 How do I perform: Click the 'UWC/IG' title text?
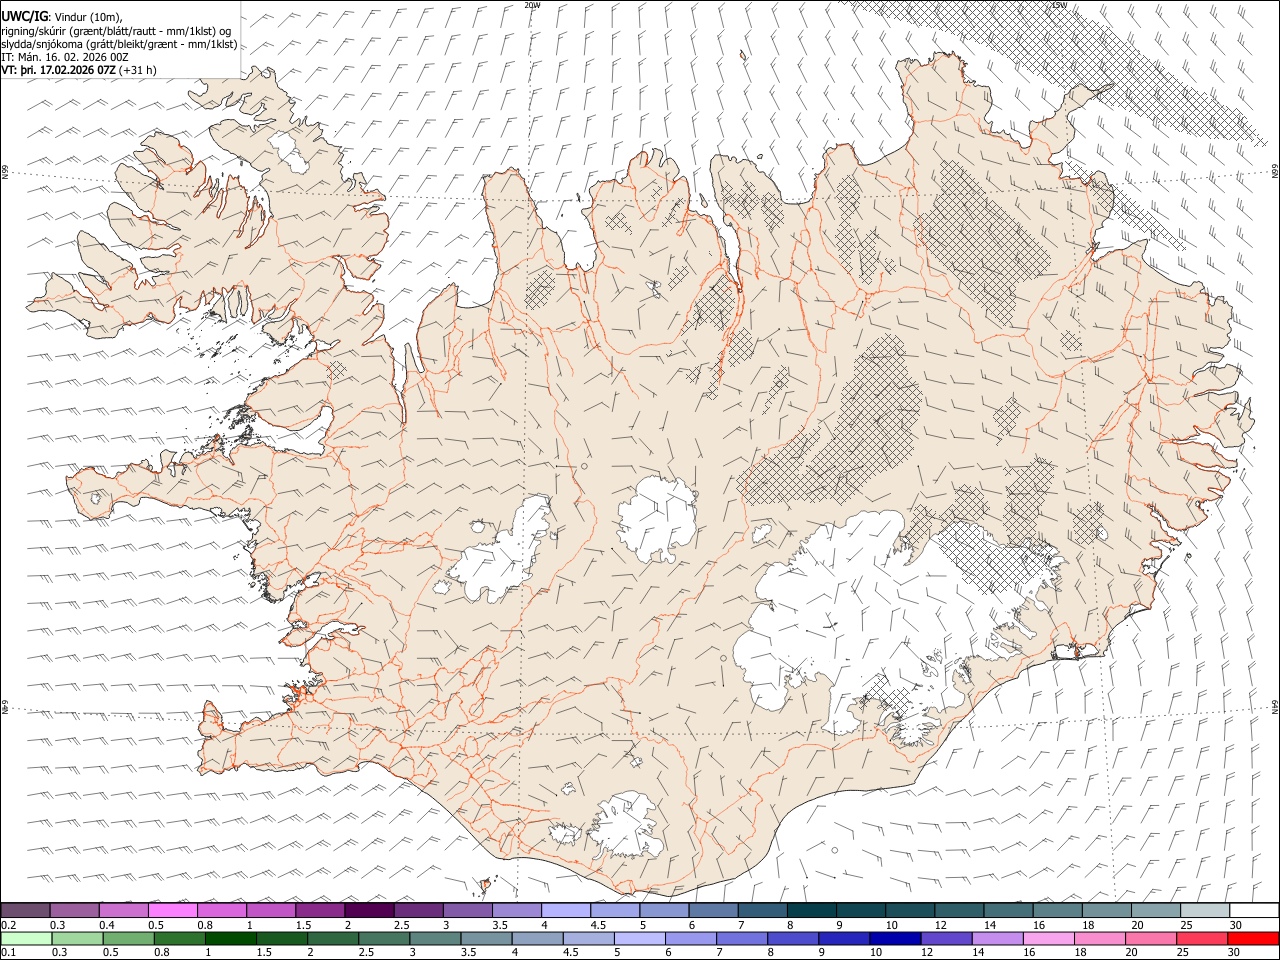24,15
